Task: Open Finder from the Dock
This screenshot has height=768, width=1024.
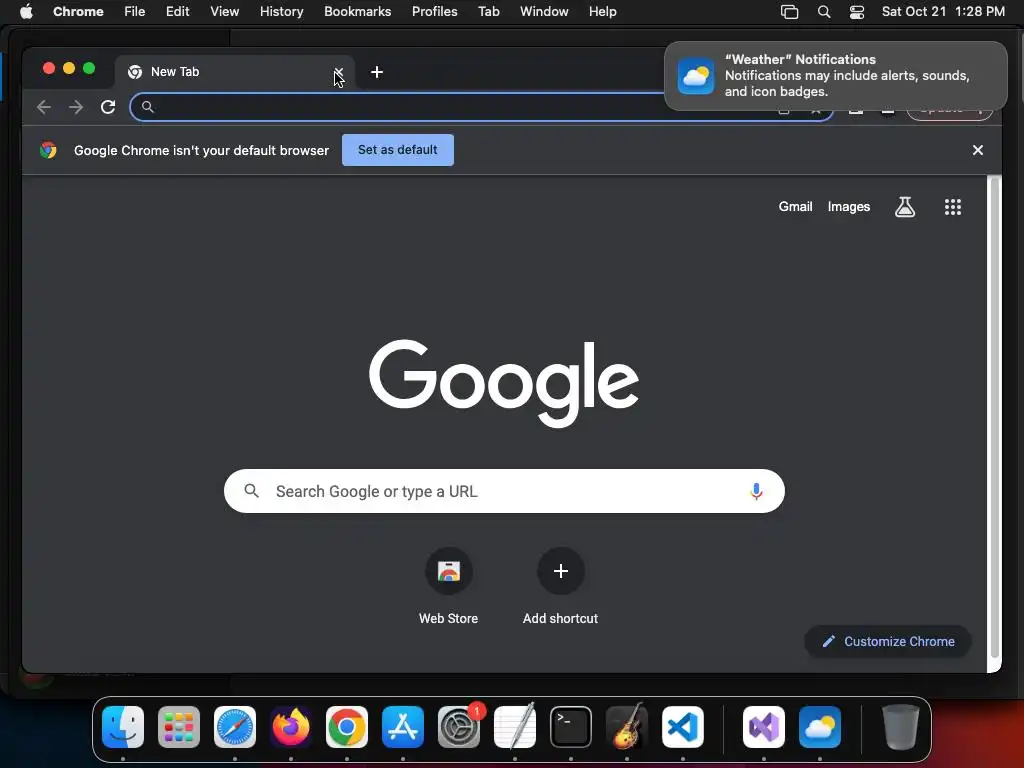Action: tap(123, 727)
